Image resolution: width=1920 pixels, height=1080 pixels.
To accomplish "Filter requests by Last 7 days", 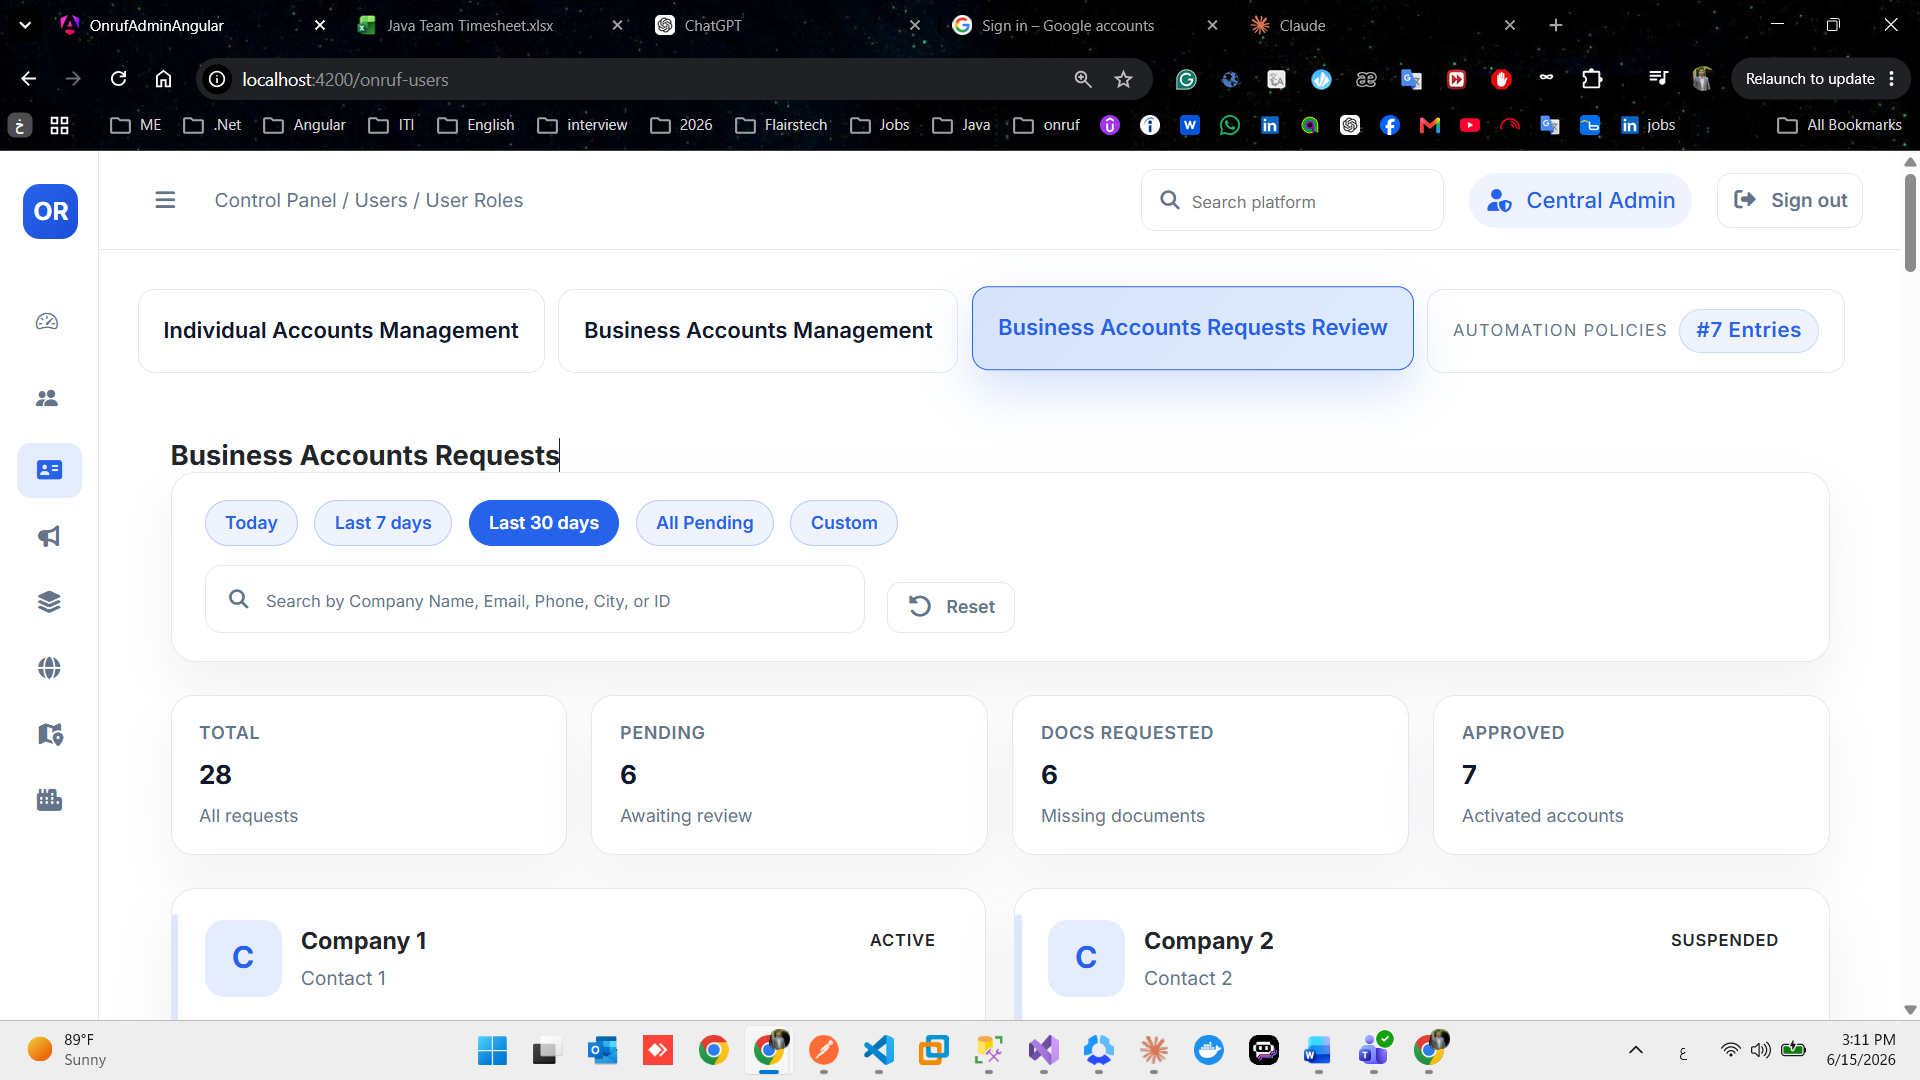I will coord(383,523).
